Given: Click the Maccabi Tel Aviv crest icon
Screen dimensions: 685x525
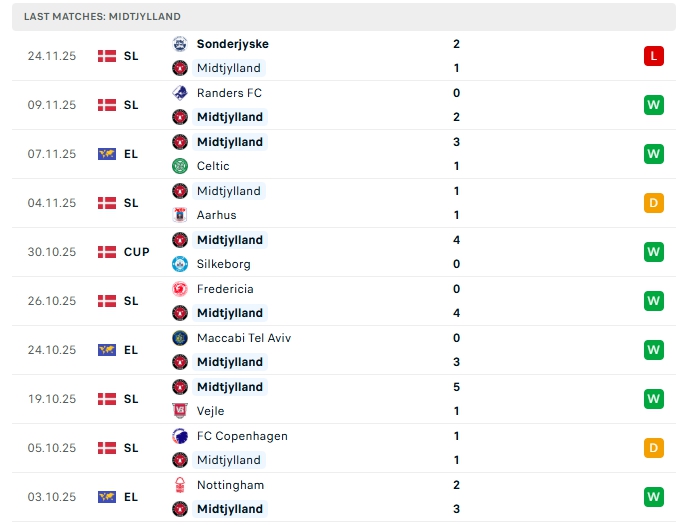Looking at the screenshot, I should click(x=180, y=338).
